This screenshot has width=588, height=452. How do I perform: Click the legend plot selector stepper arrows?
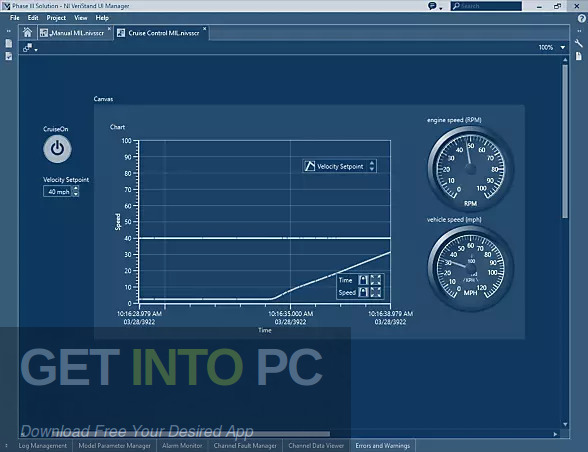(x=372, y=166)
